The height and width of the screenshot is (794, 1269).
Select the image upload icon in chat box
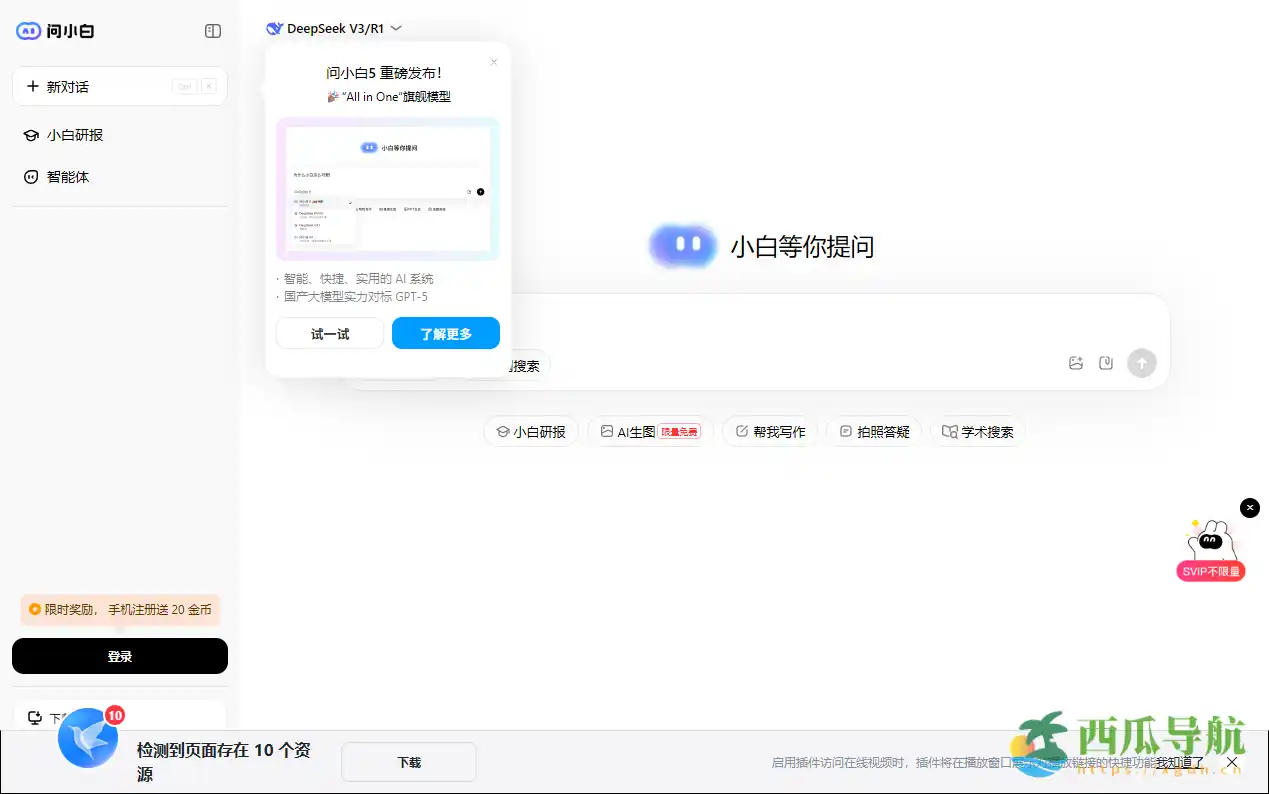[1075, 363]
